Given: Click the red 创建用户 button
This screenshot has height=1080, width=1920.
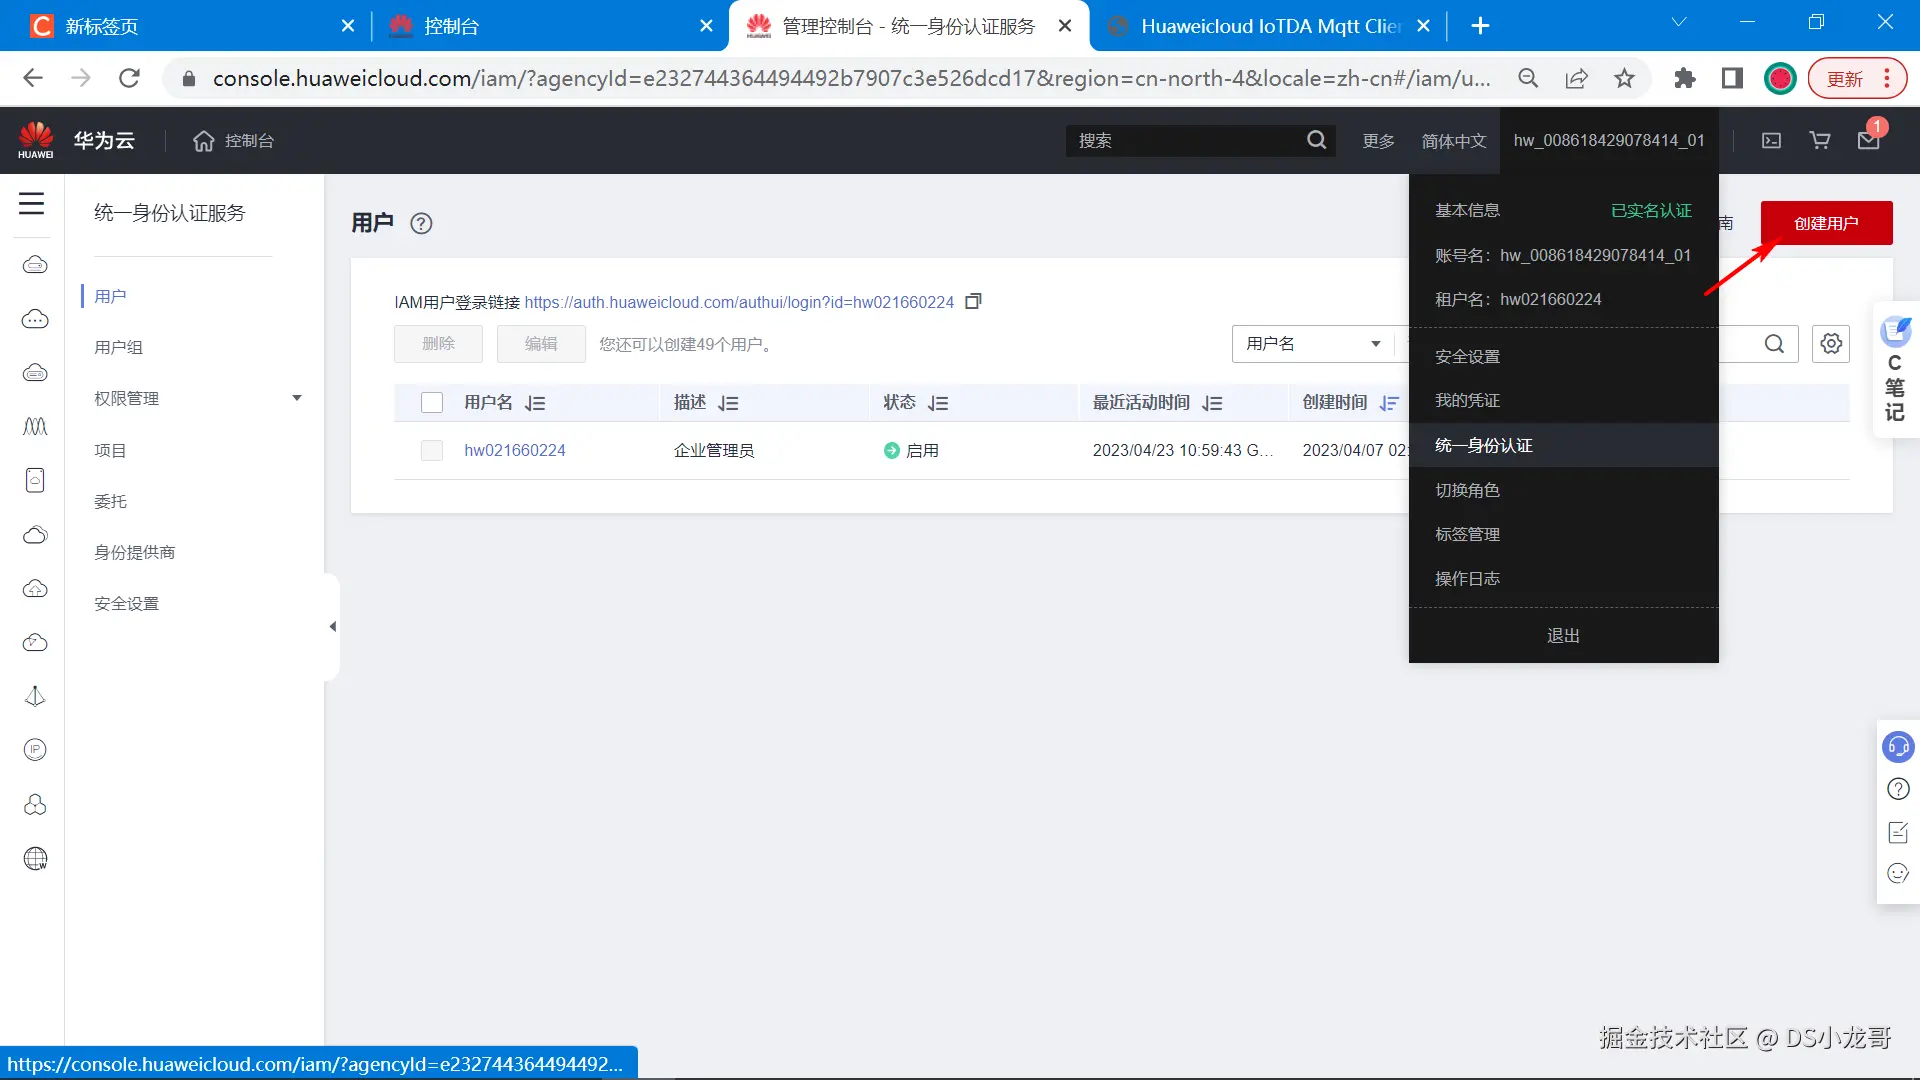Looking at the screenshot, I should 1825,223.
